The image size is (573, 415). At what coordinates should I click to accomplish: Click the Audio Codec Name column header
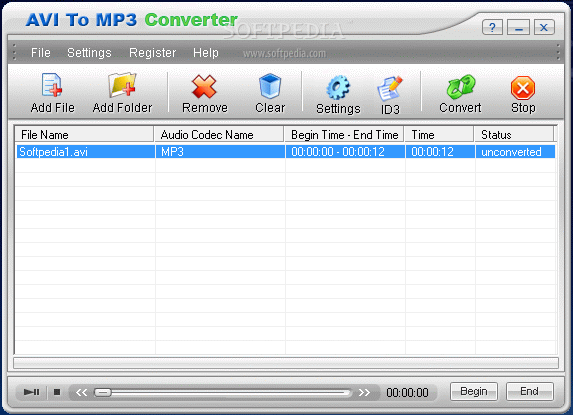point(219,134)
